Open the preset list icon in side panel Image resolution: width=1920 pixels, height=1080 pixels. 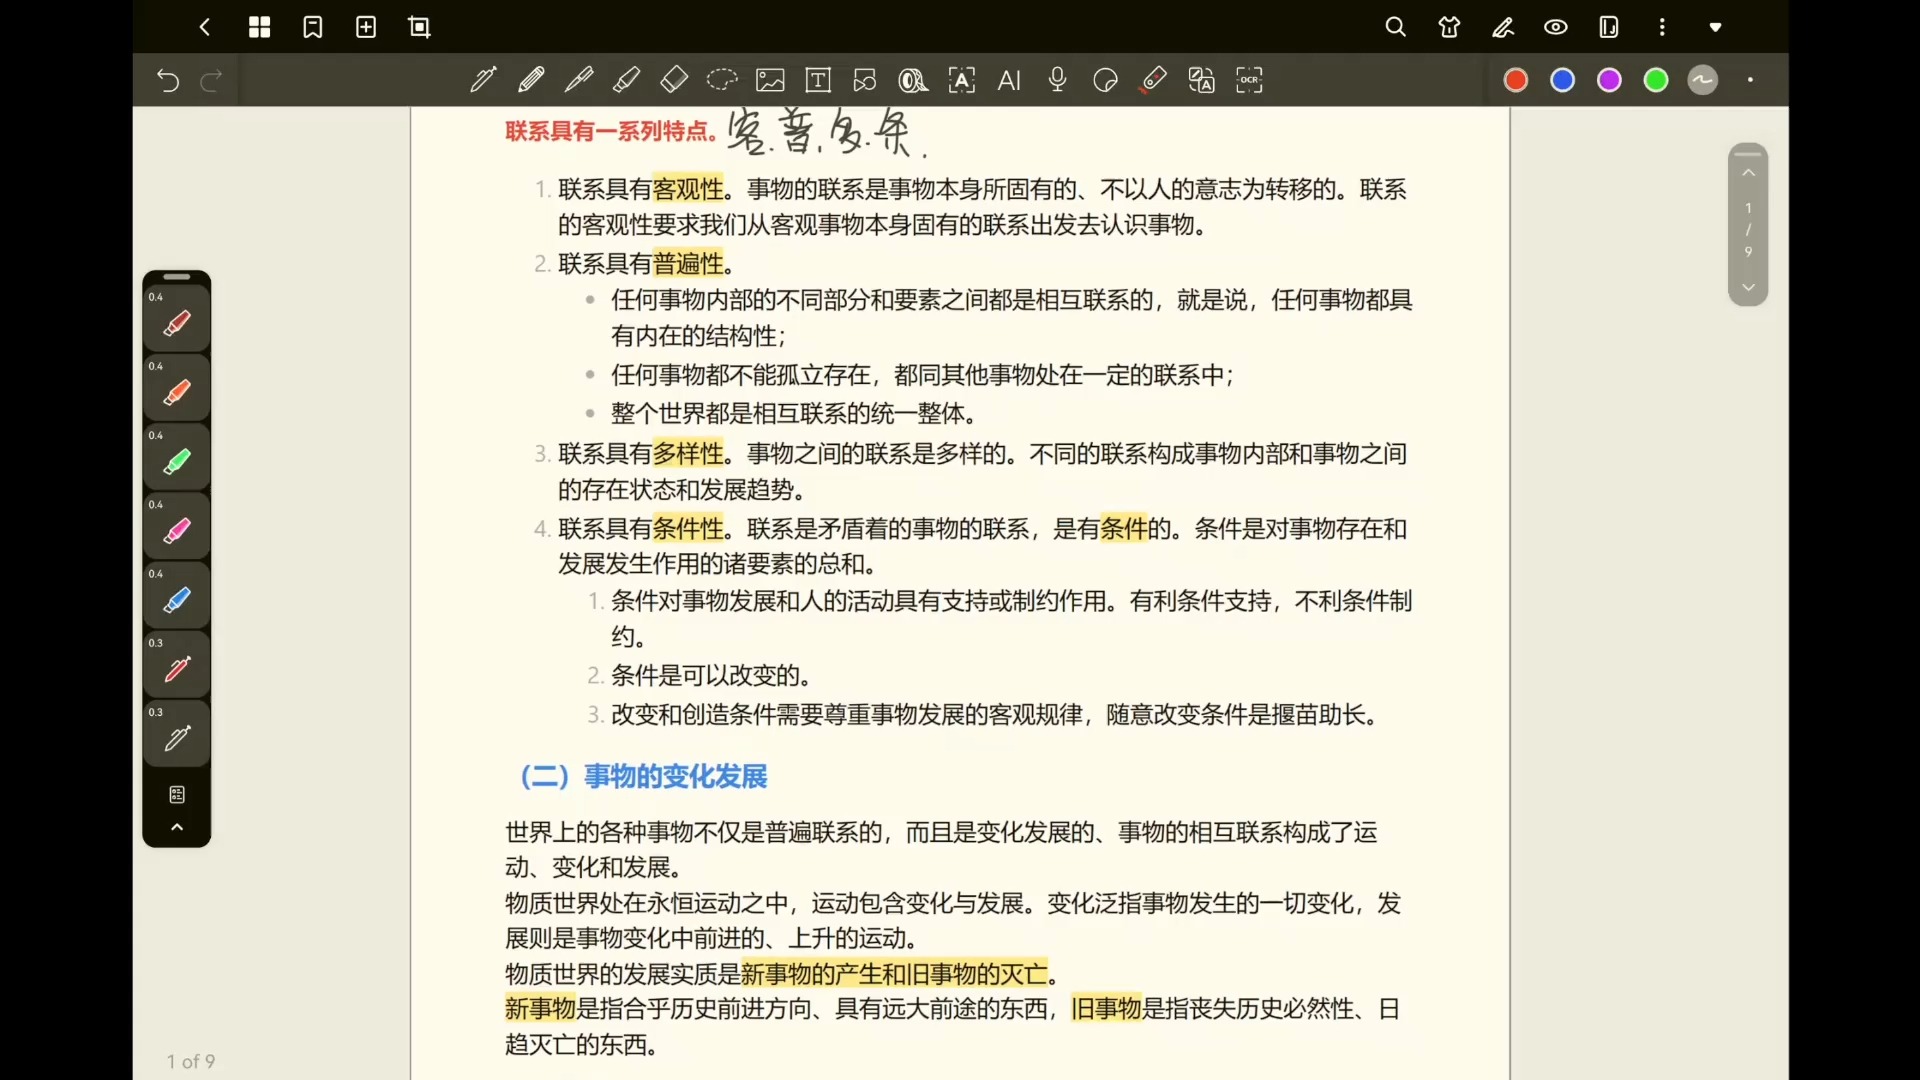point(177,795)
